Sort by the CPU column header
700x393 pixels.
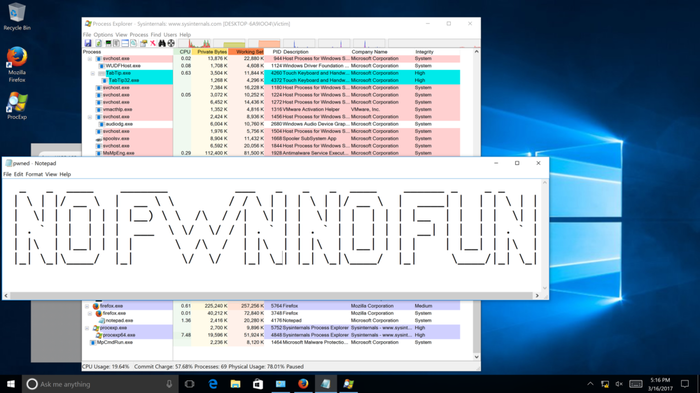[x=183, y=52]
